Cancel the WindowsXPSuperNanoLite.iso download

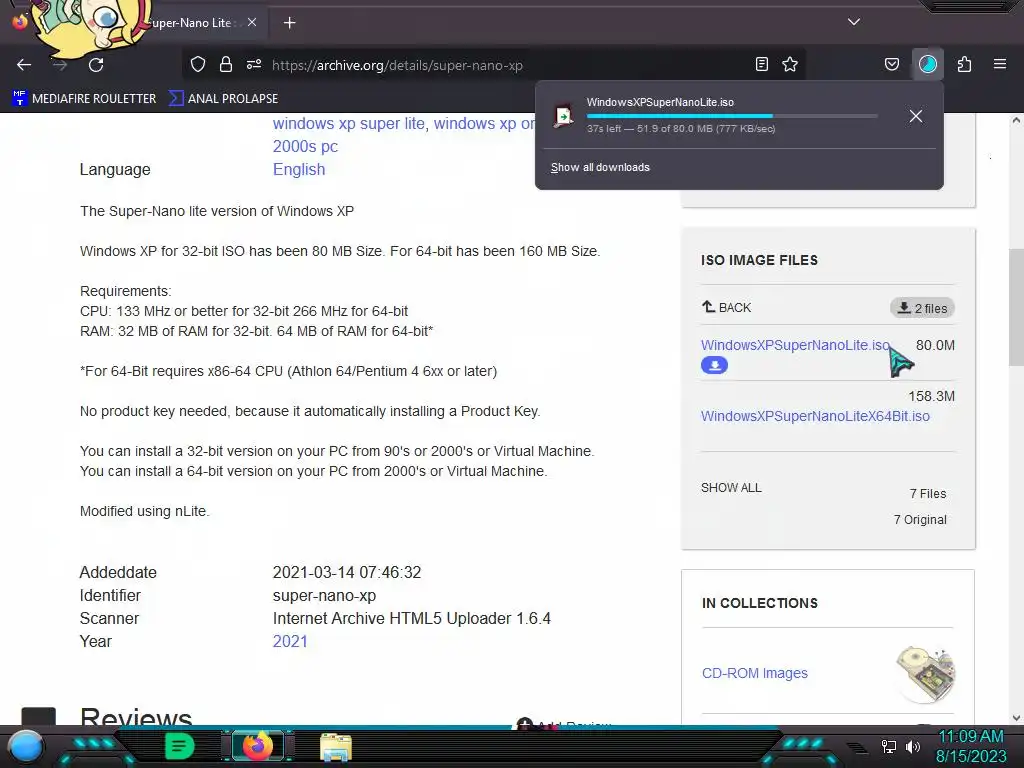coord(916,116)
